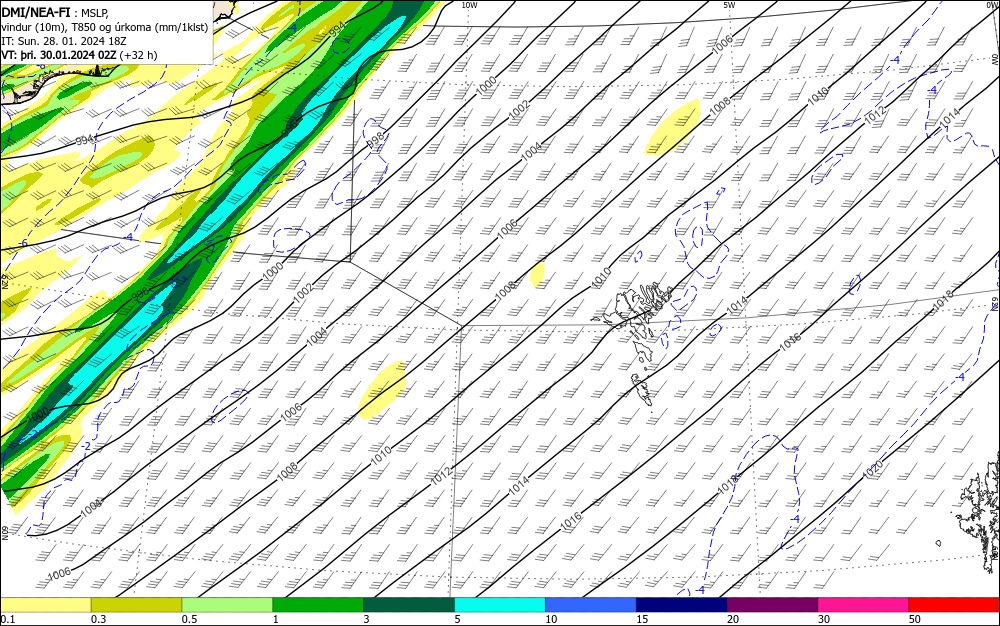Click the "5W" longitude label

pyautogui.click(x=729, y=5)
